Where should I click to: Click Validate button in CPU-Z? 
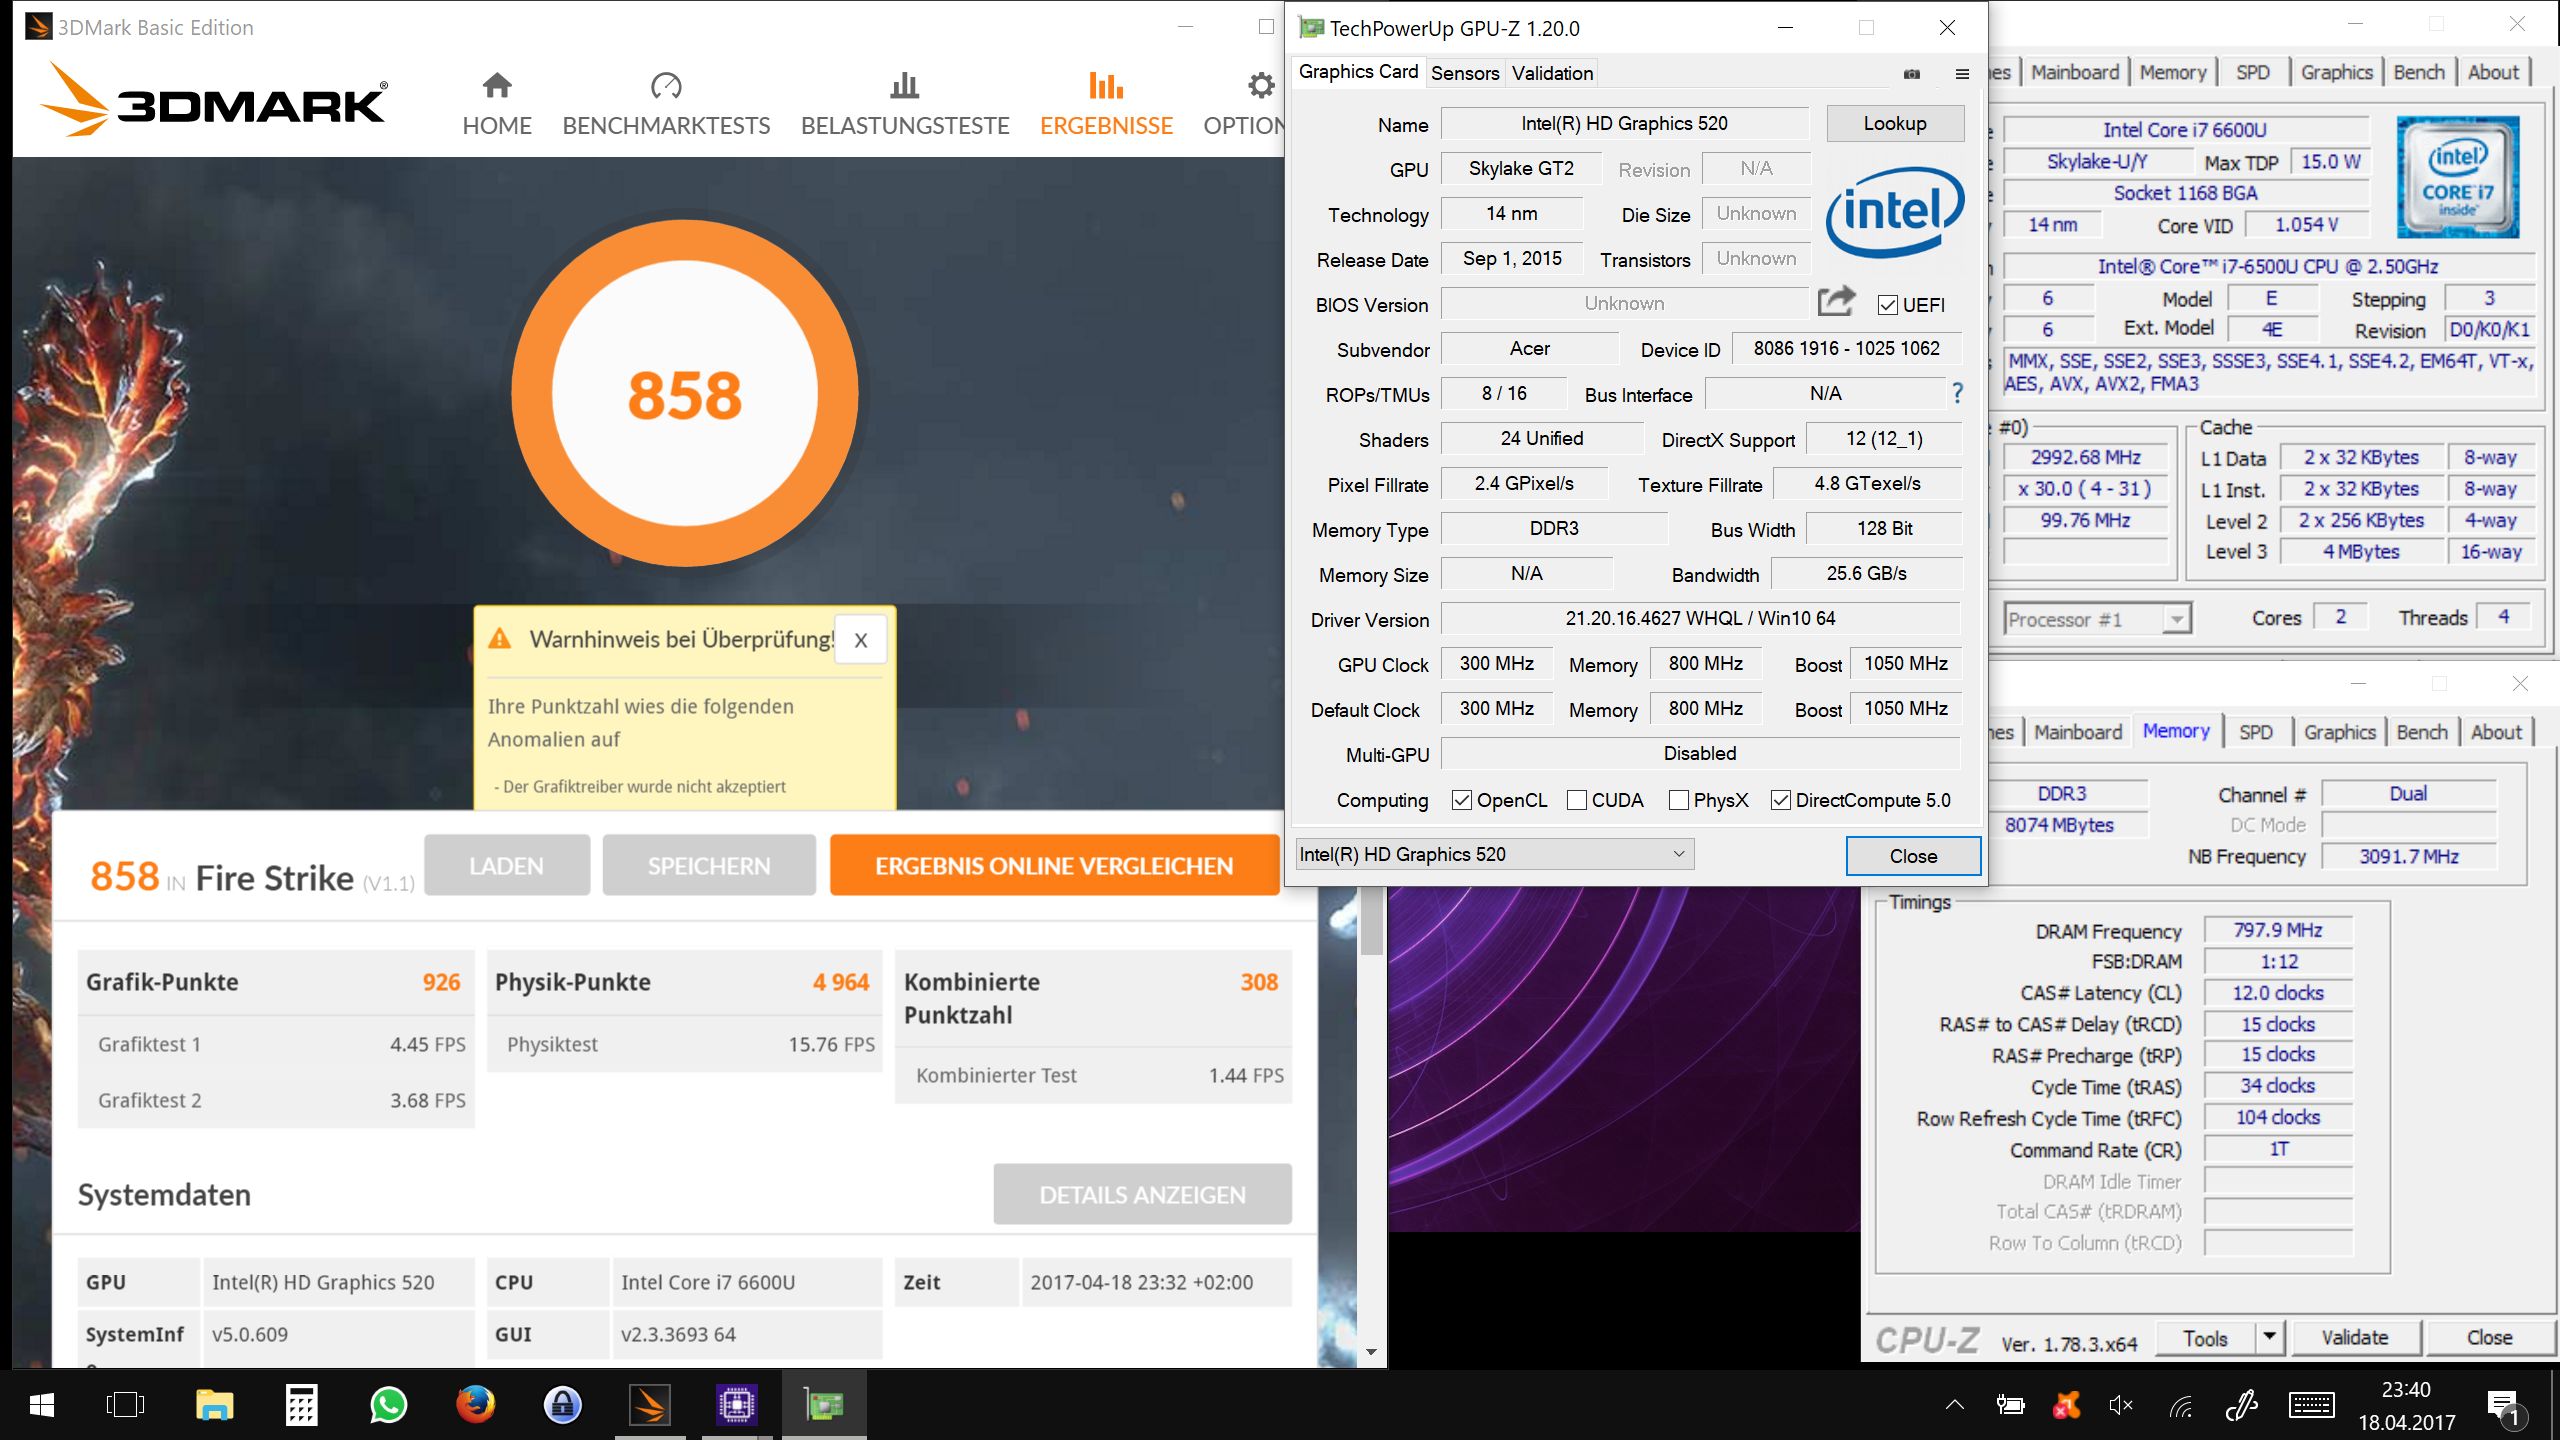(2355, 1337)
